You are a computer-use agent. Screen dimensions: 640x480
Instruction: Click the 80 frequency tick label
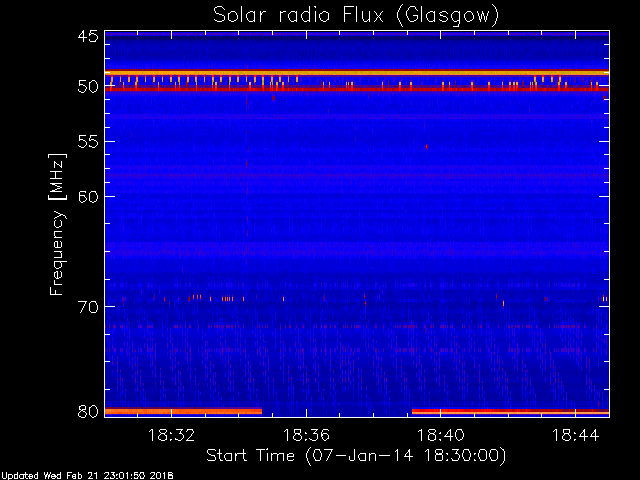[88, 411]
